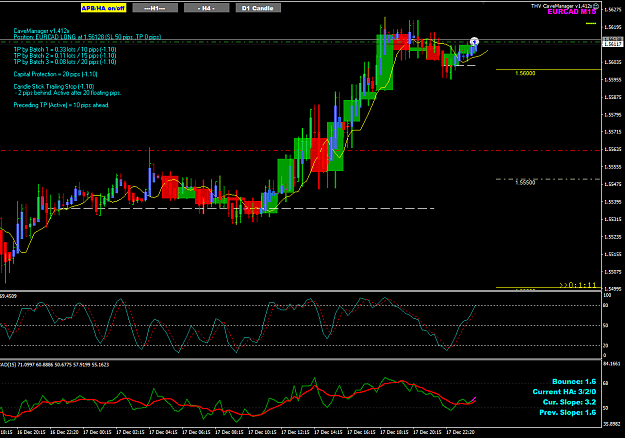Click the smiley icon beside THV CaveManager
625x438 pixels.
(x=596, y=6)
